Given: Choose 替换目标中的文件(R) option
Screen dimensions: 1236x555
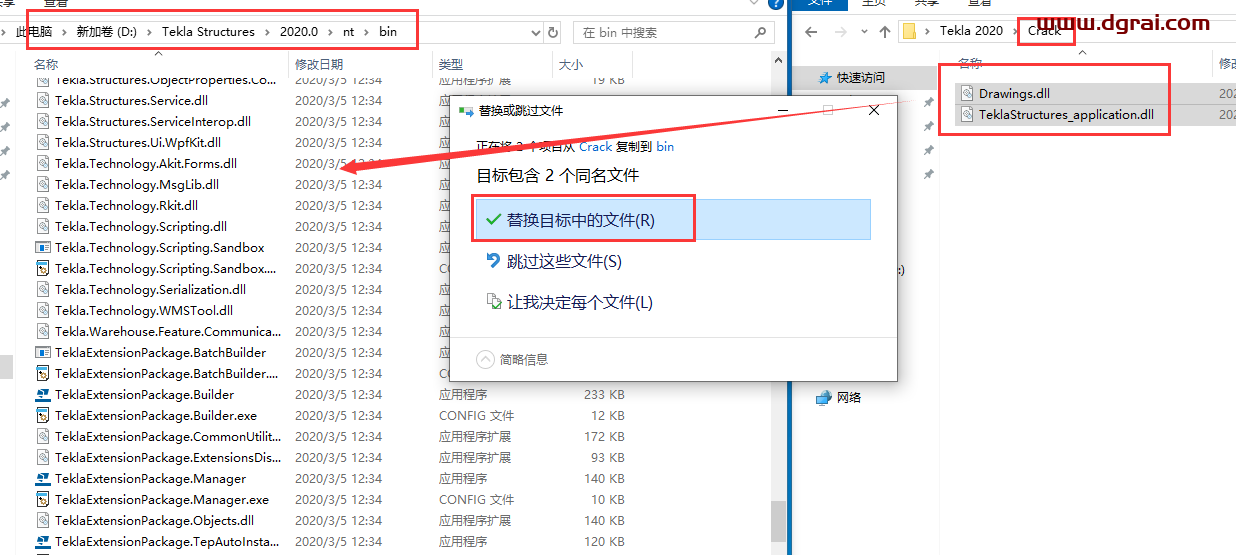Looking at the screenshot, I should click(x=673, y=219).
